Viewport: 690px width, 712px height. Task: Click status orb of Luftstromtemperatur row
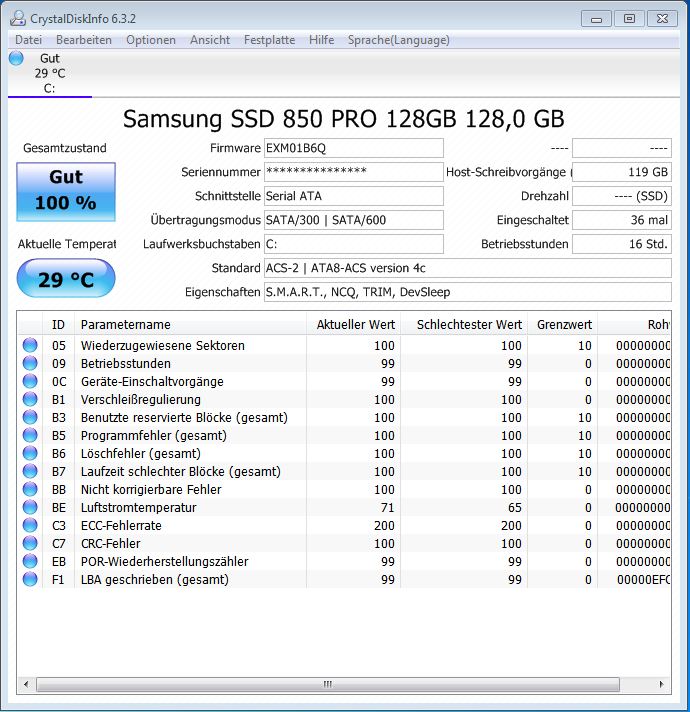[x=30, y=507]
